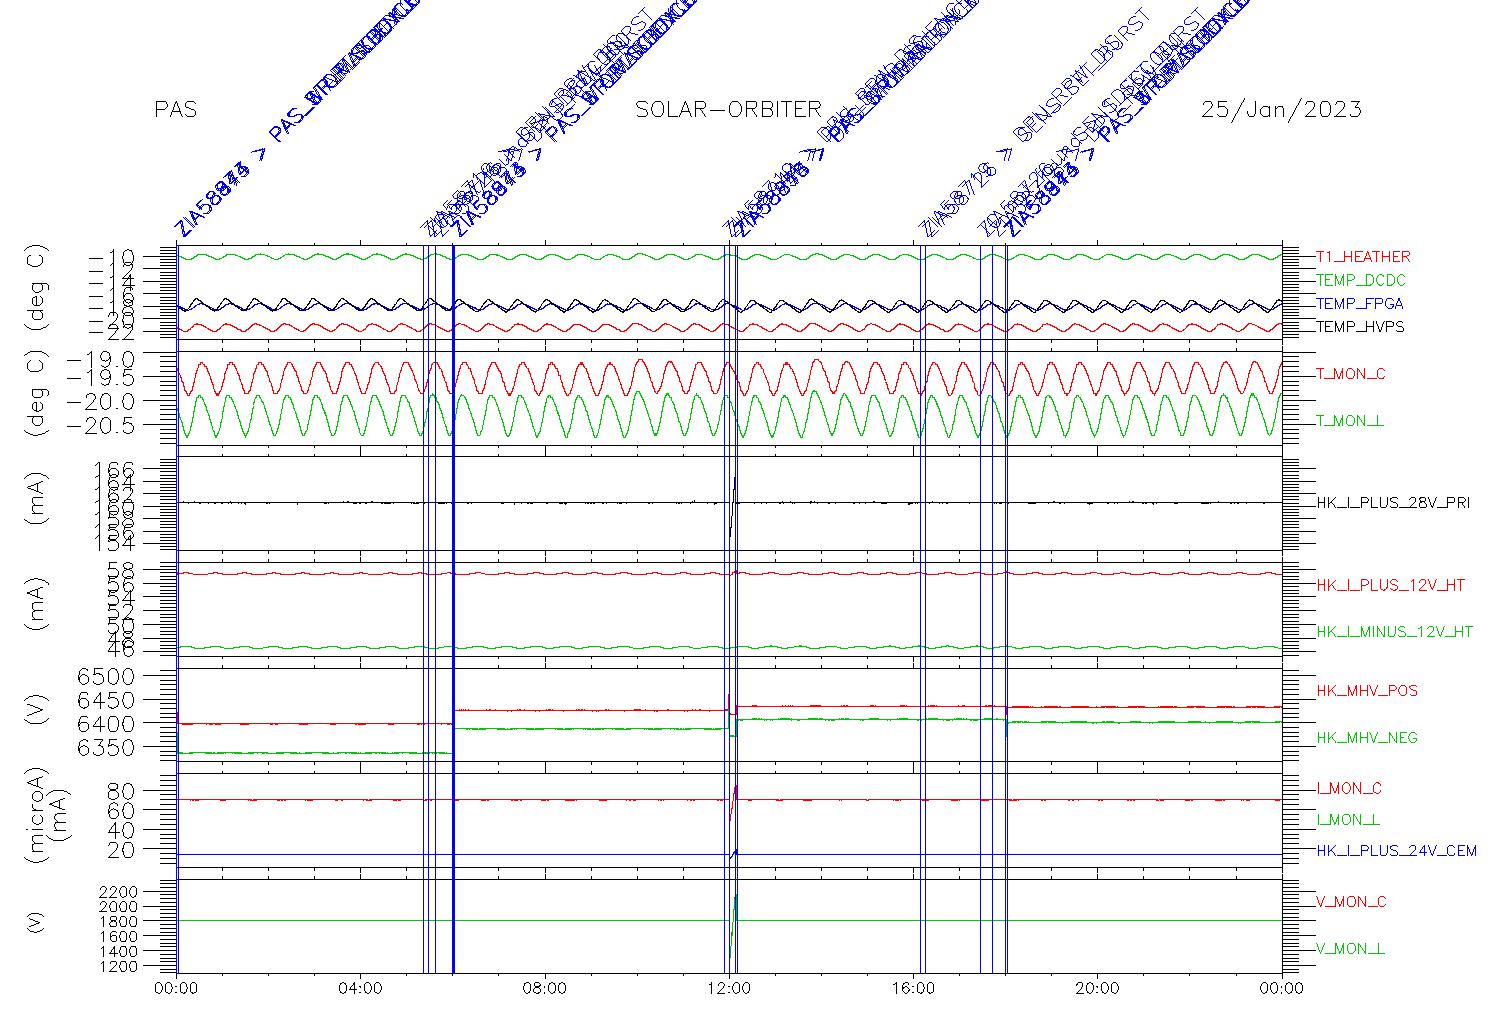The width and height of the screenshot is (1512, 1020).
Task: Click the HK_I_MINUS_12V_HT legend label
Action: [x=1395, y=632]
